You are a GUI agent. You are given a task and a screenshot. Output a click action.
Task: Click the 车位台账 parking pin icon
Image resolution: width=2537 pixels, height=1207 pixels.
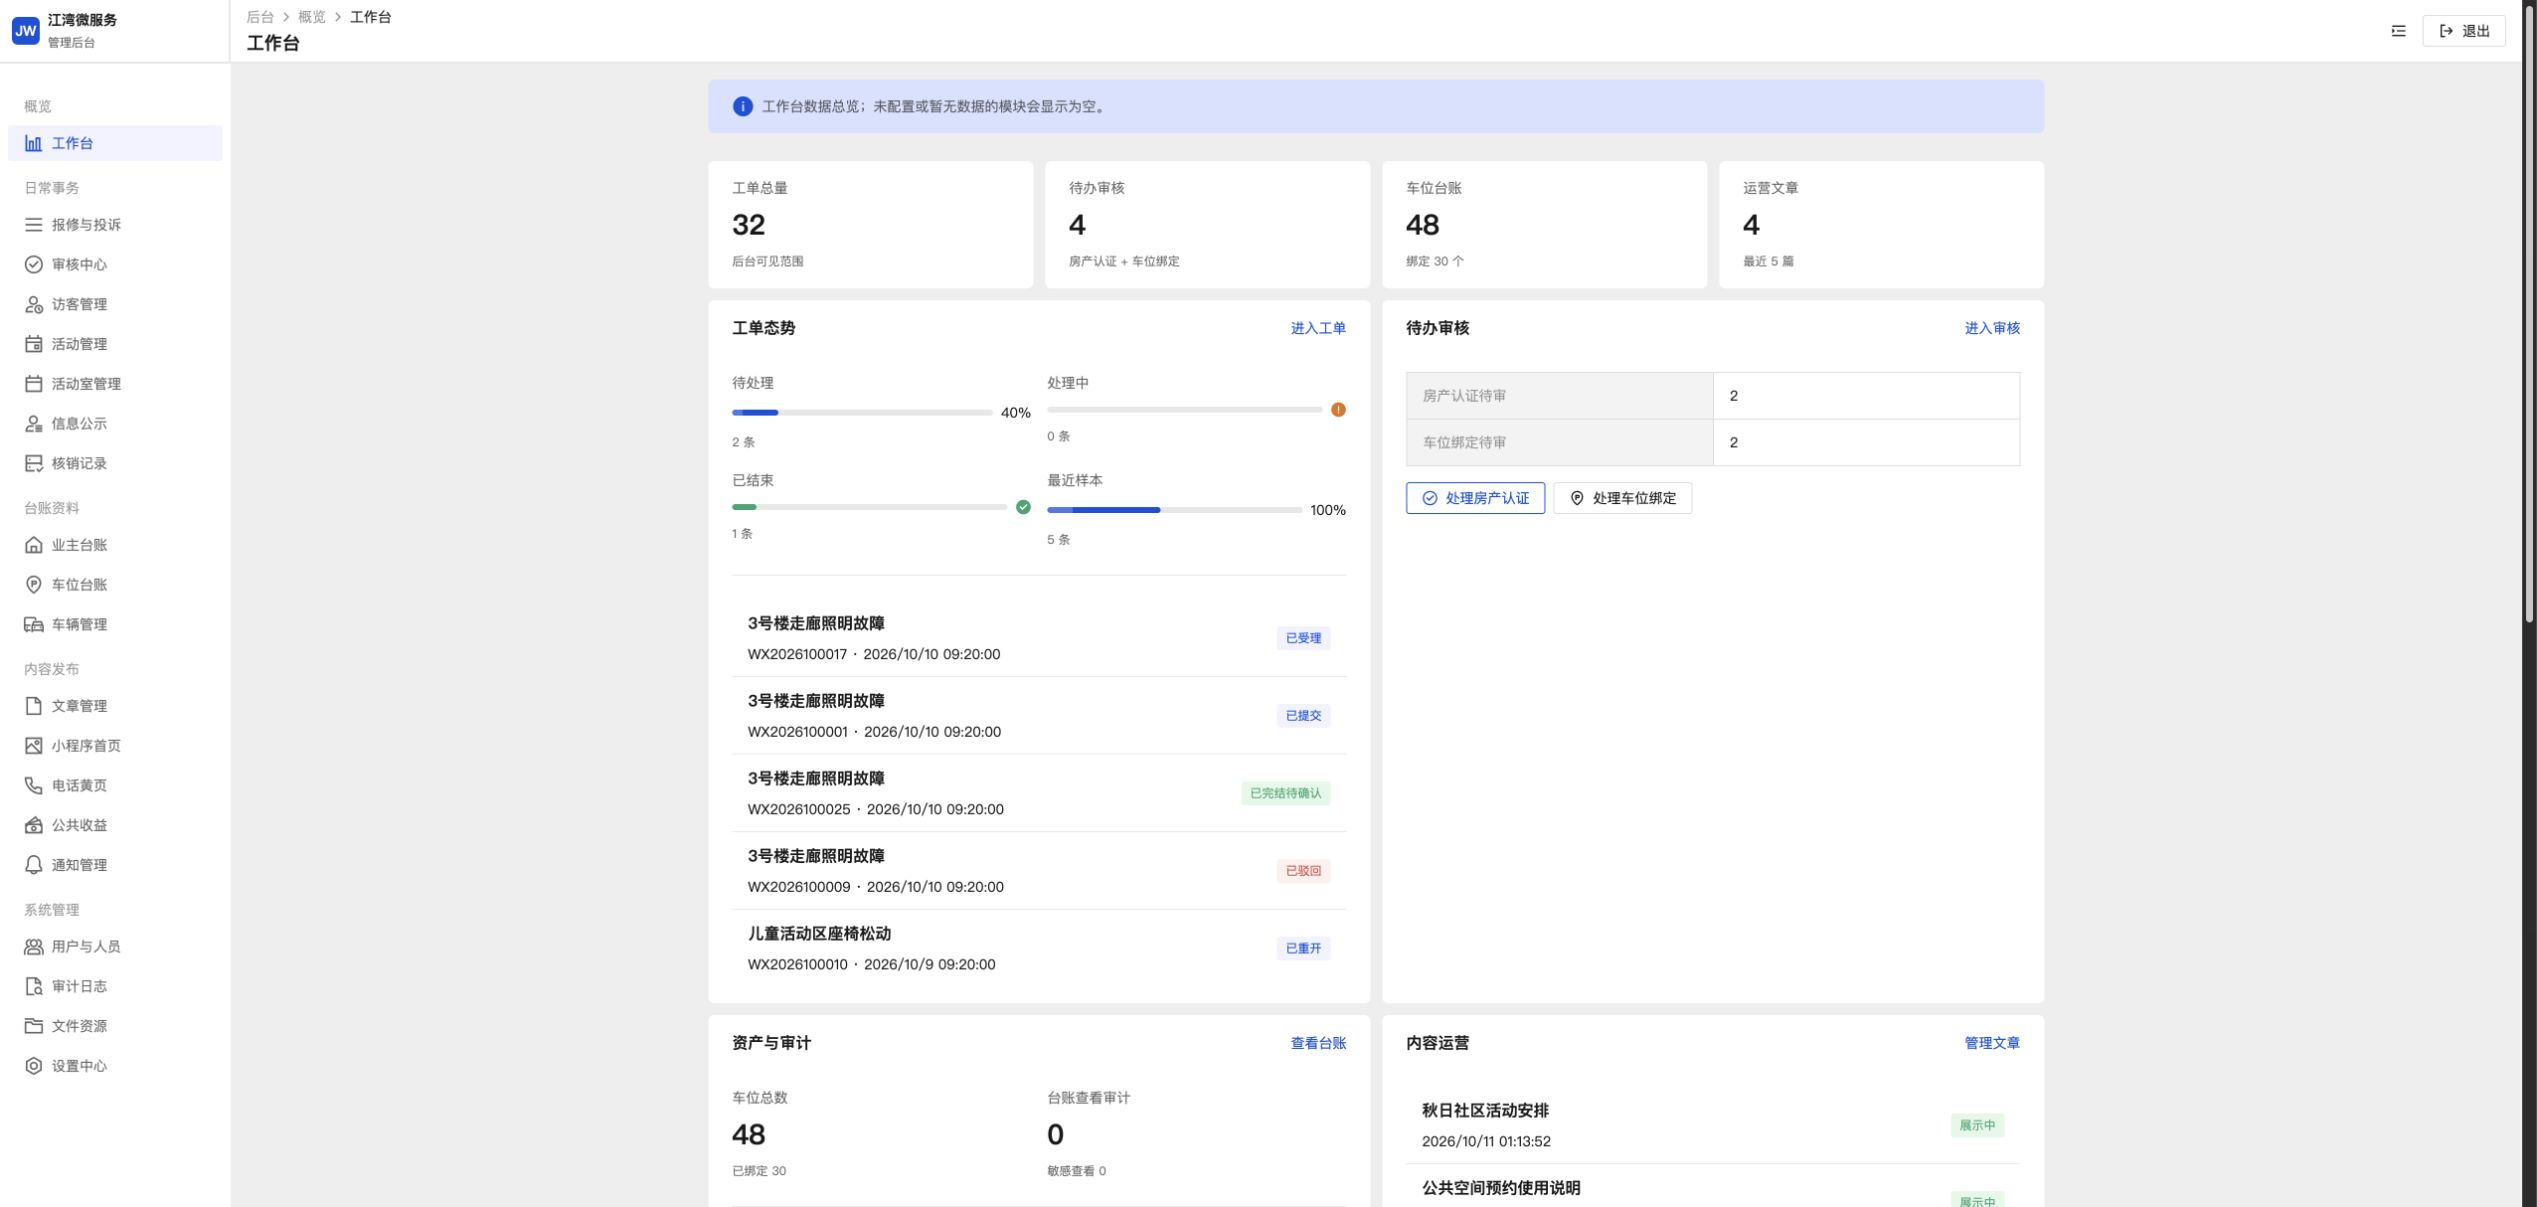[33, 585]
